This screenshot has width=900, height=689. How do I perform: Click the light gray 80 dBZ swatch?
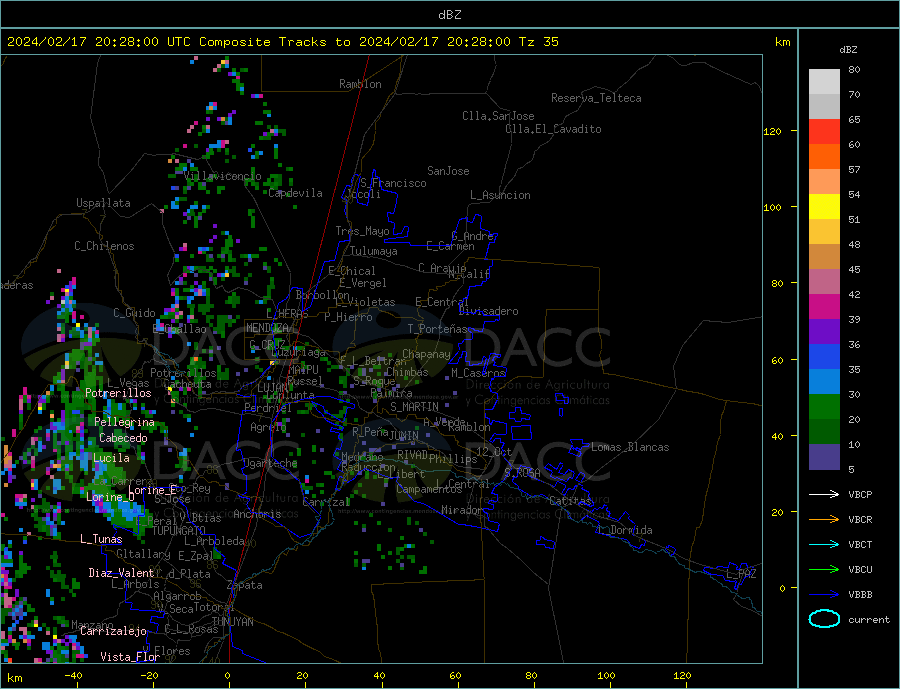click(824, 82)
